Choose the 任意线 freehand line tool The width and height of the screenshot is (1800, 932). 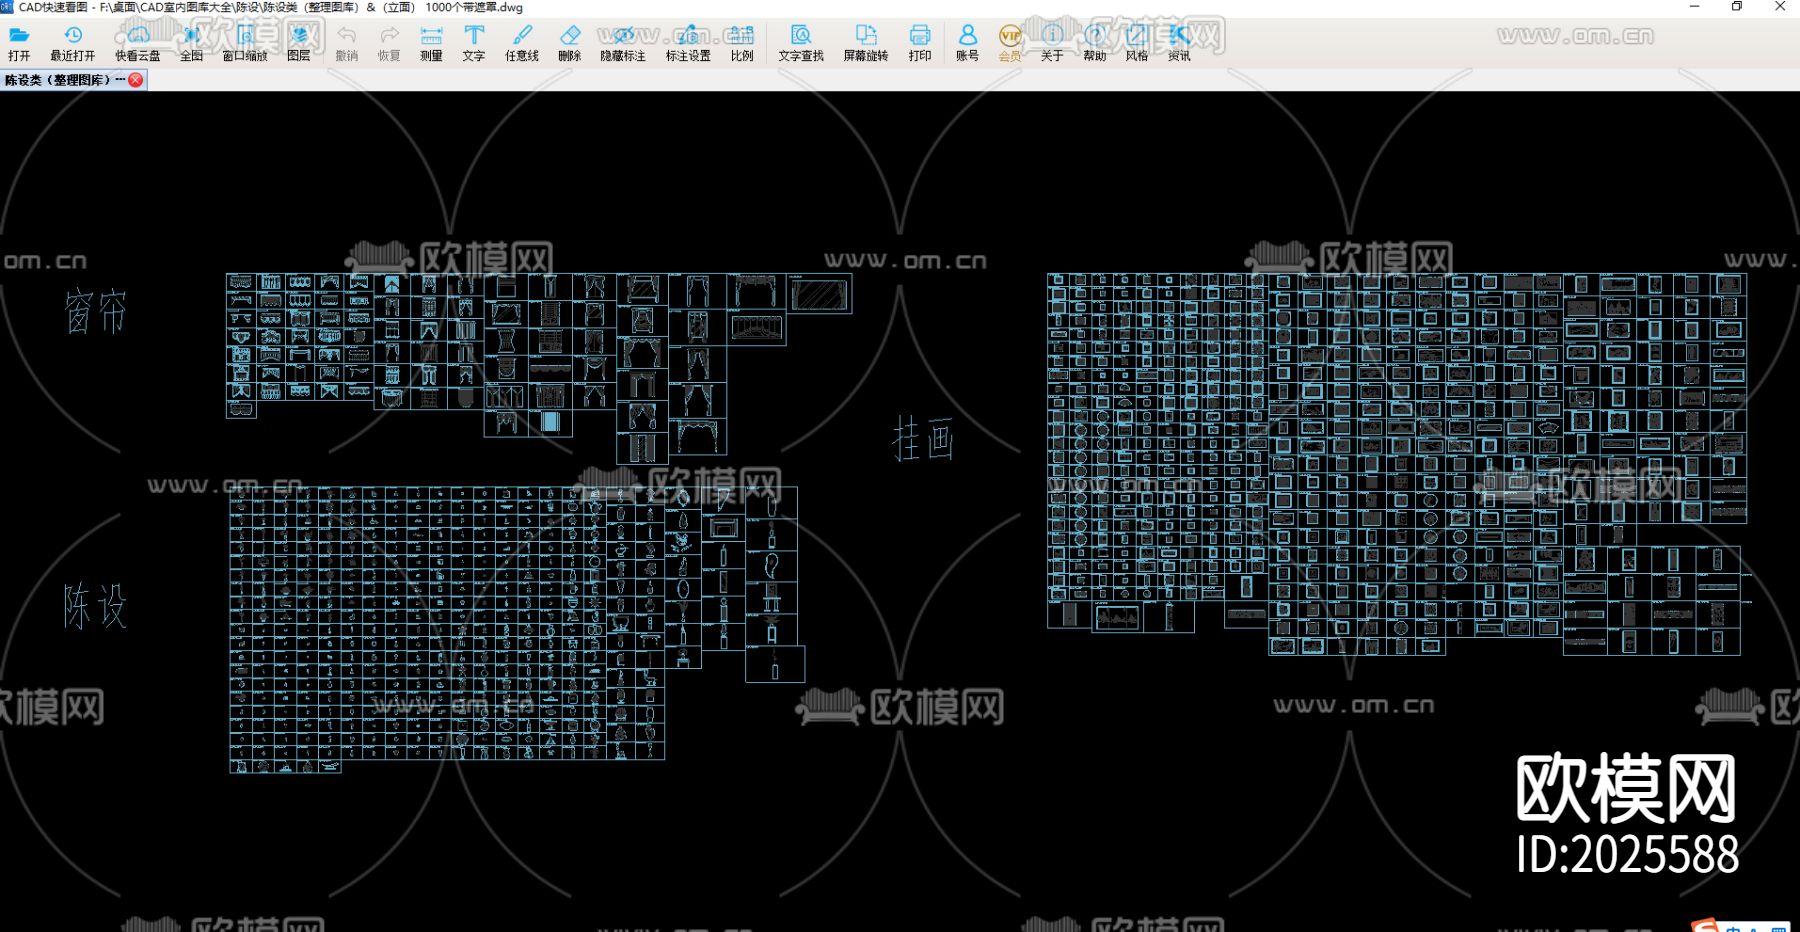point(522,43)
